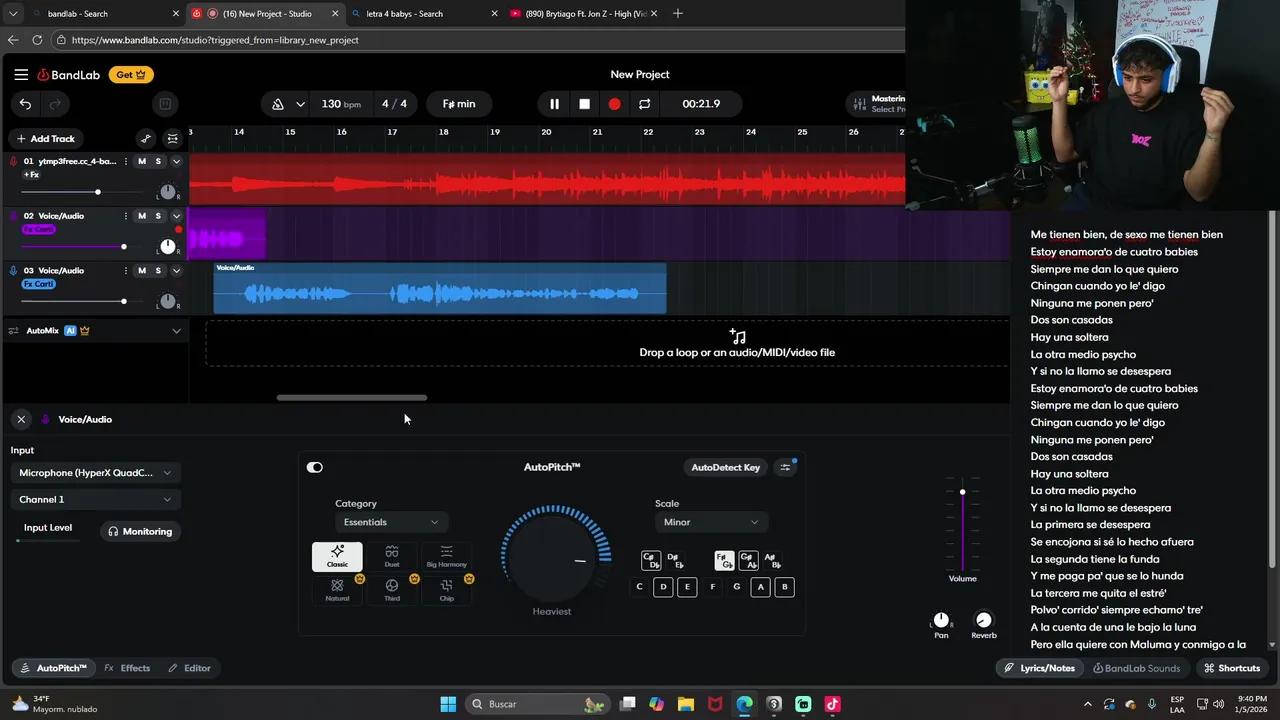Close the Voice/Audio bottom panel

click(21, 419)
